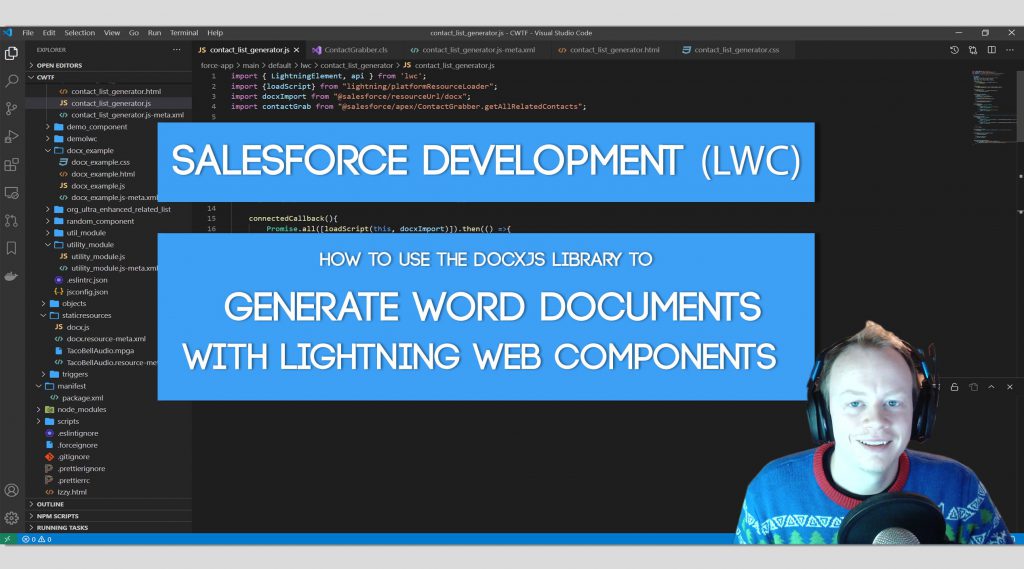Open editor more actions ellipsis
Image resolution: width=1024 pixels, height=569 pixels.
[x=1010, y=50]
